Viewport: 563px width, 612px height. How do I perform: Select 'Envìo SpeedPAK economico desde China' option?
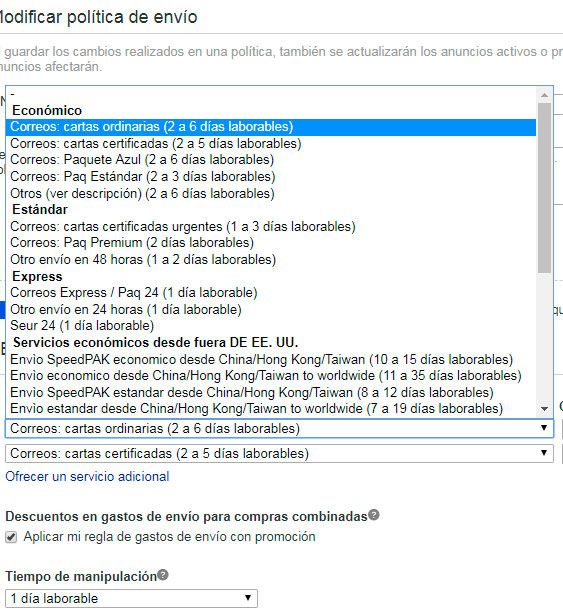(271, 359)
